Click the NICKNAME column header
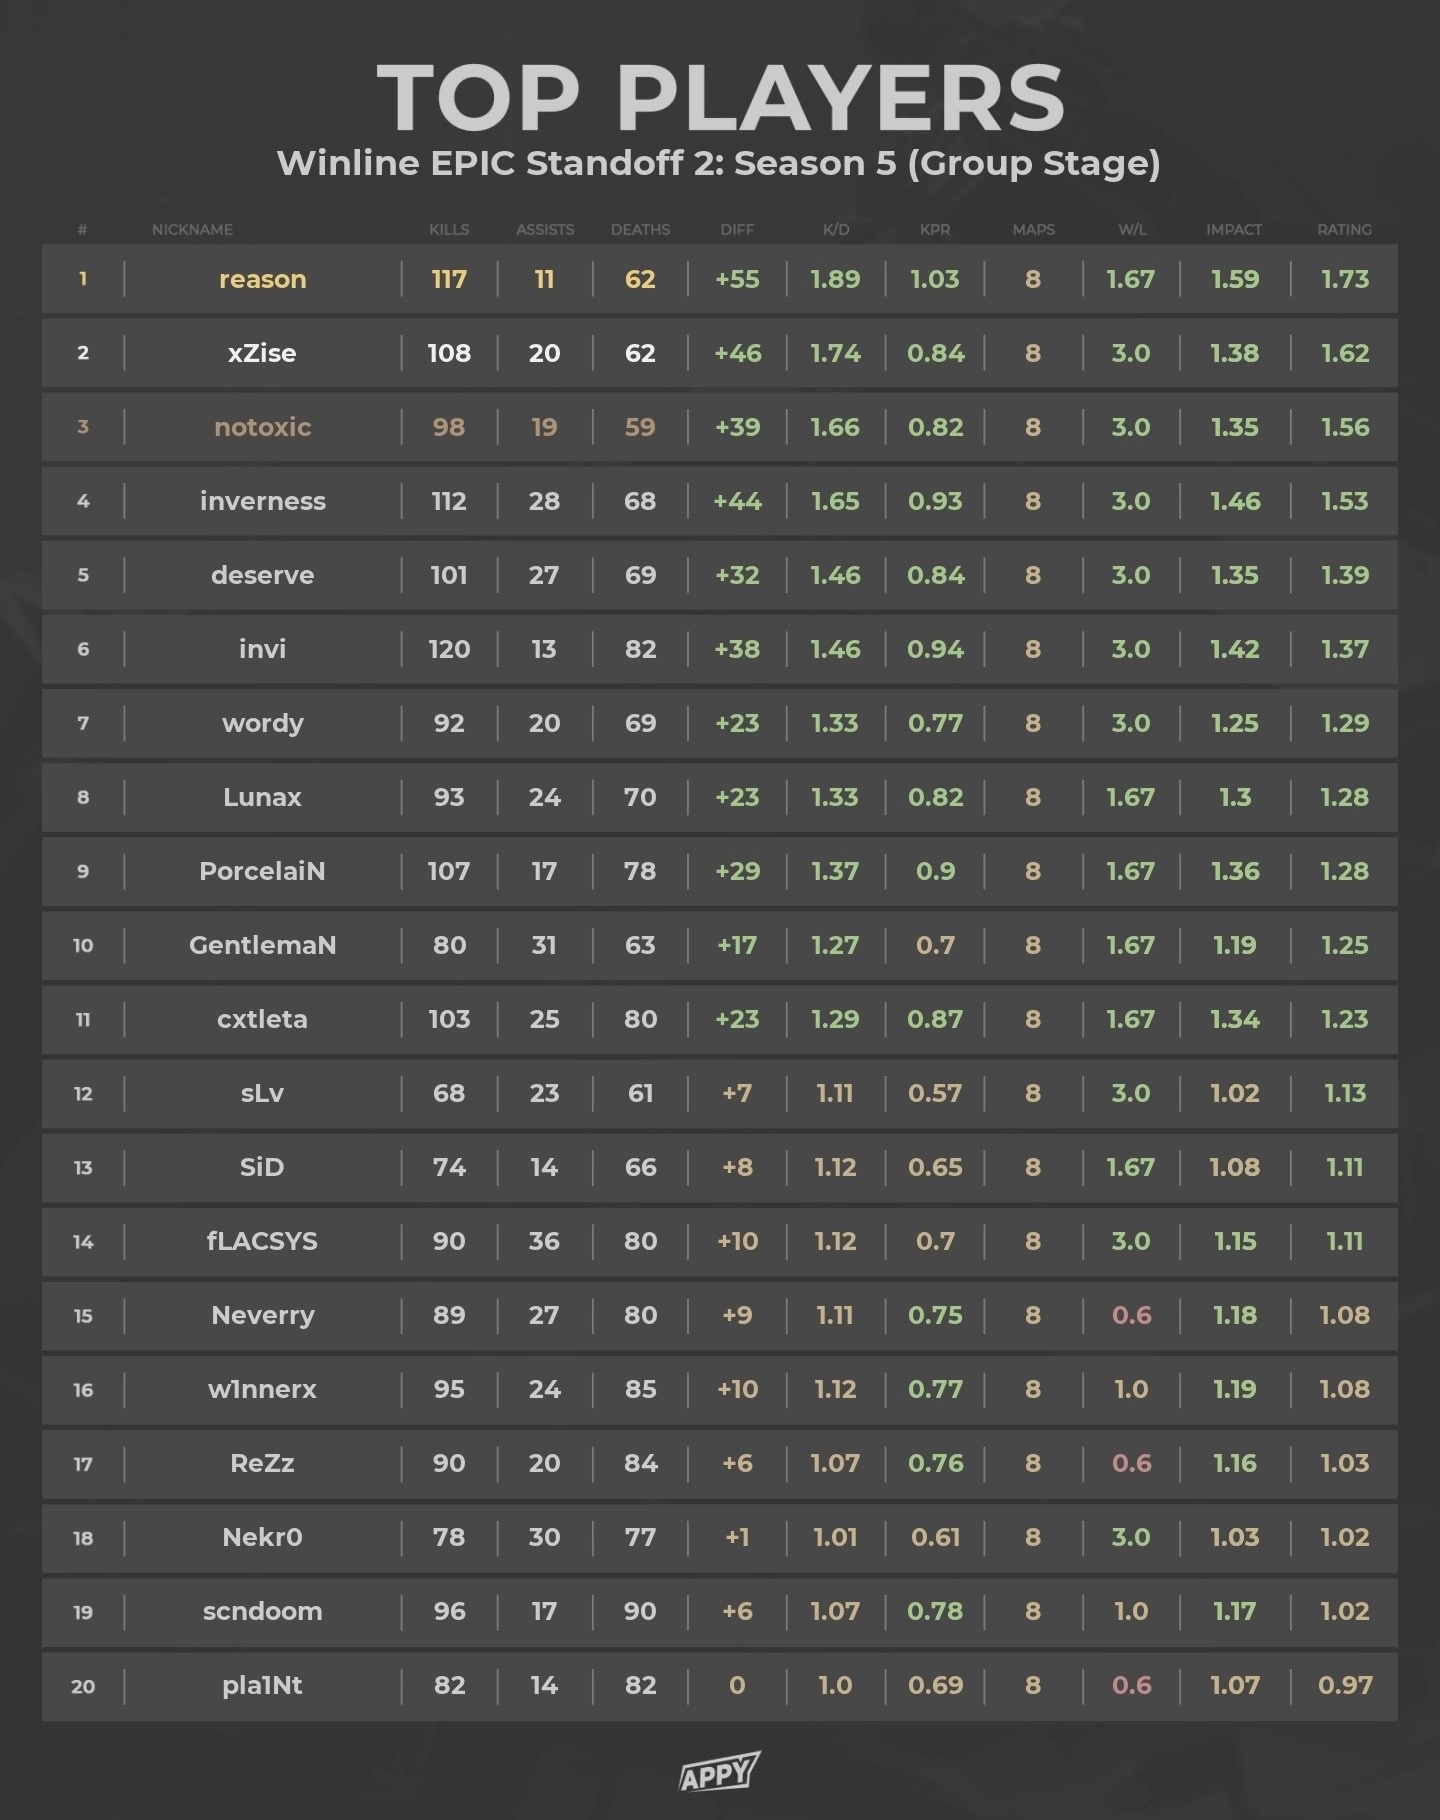The image size is (1440, 1820). (192, 230)
